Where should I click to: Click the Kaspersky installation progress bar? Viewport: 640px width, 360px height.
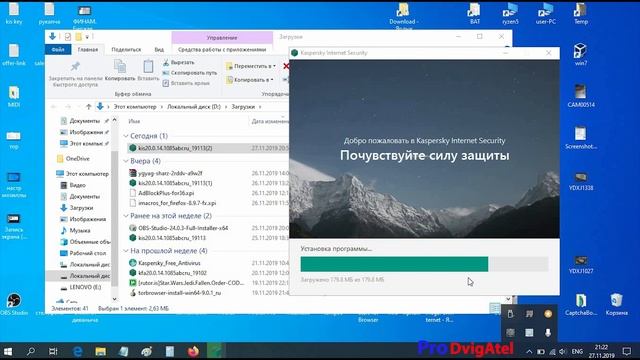[424, 264]
